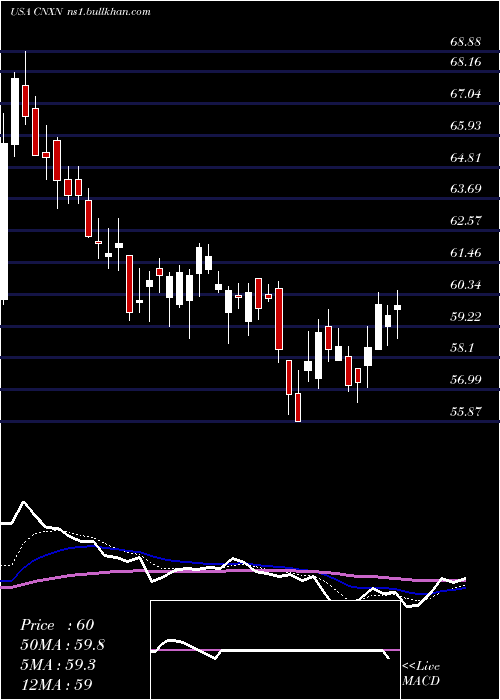Click the USA CNXN ns1.bullkhan.com header text
Image resolution: width=500 pixels, height=700 pixels.
[79, 12]
